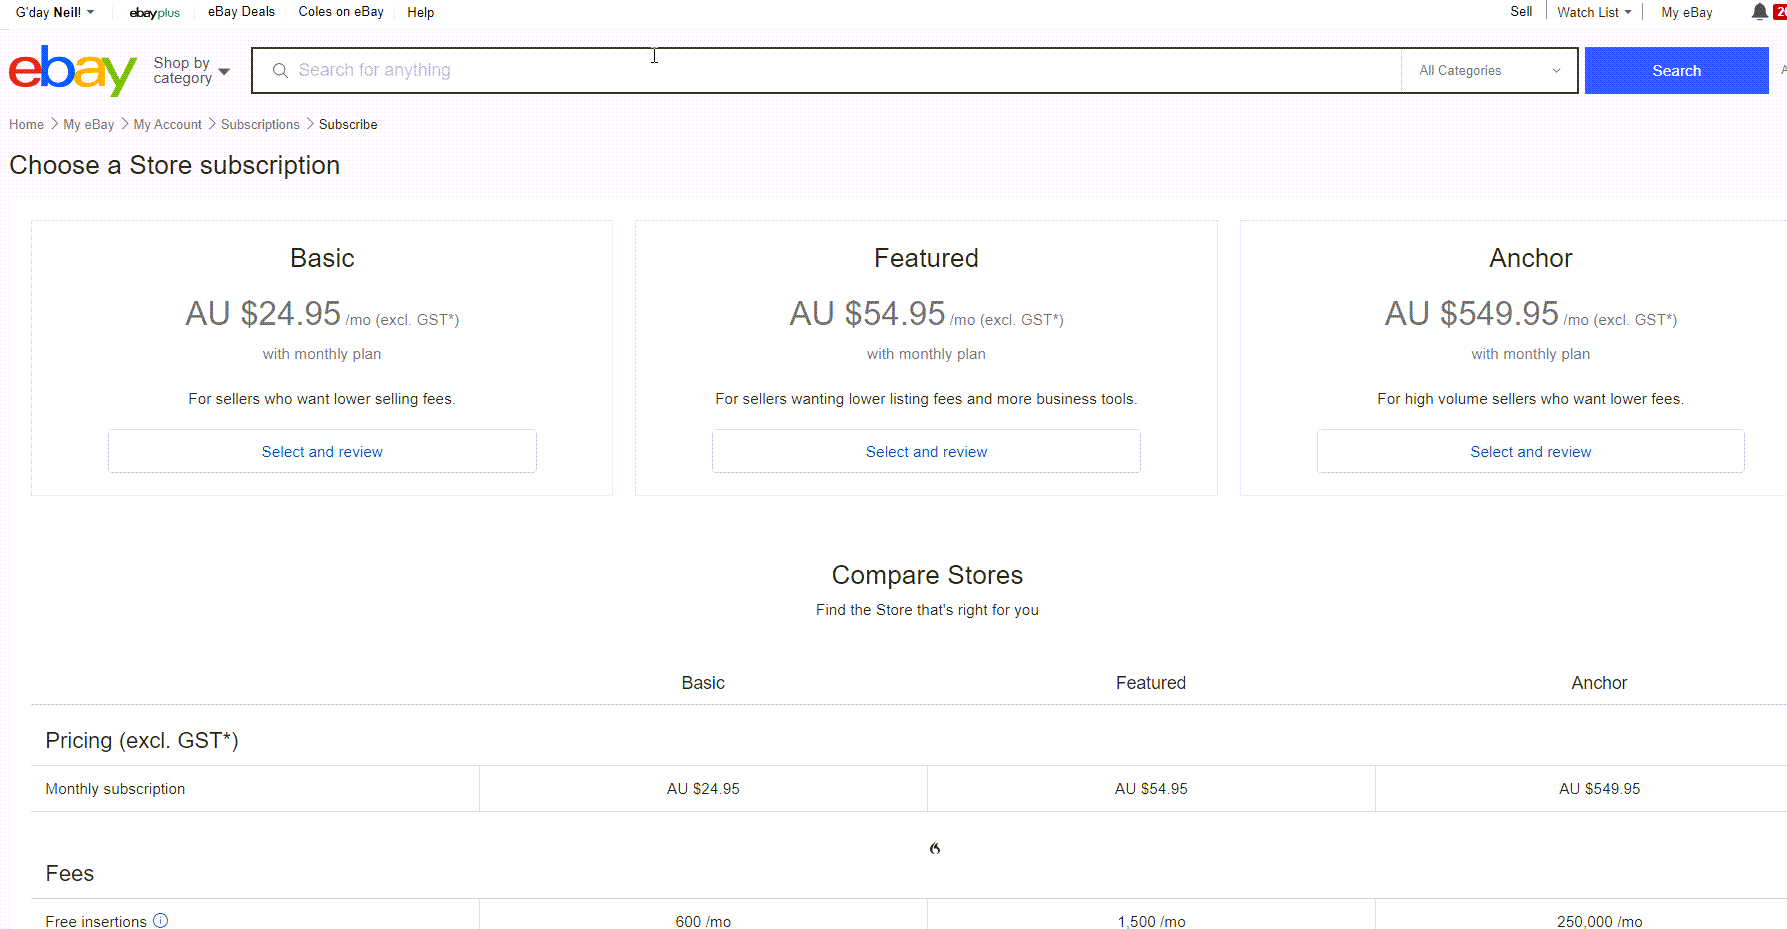Viewport: 1787px width, 929px height.
Task: Click the 600 /mo free insertions cell
Action: point(703,921)
